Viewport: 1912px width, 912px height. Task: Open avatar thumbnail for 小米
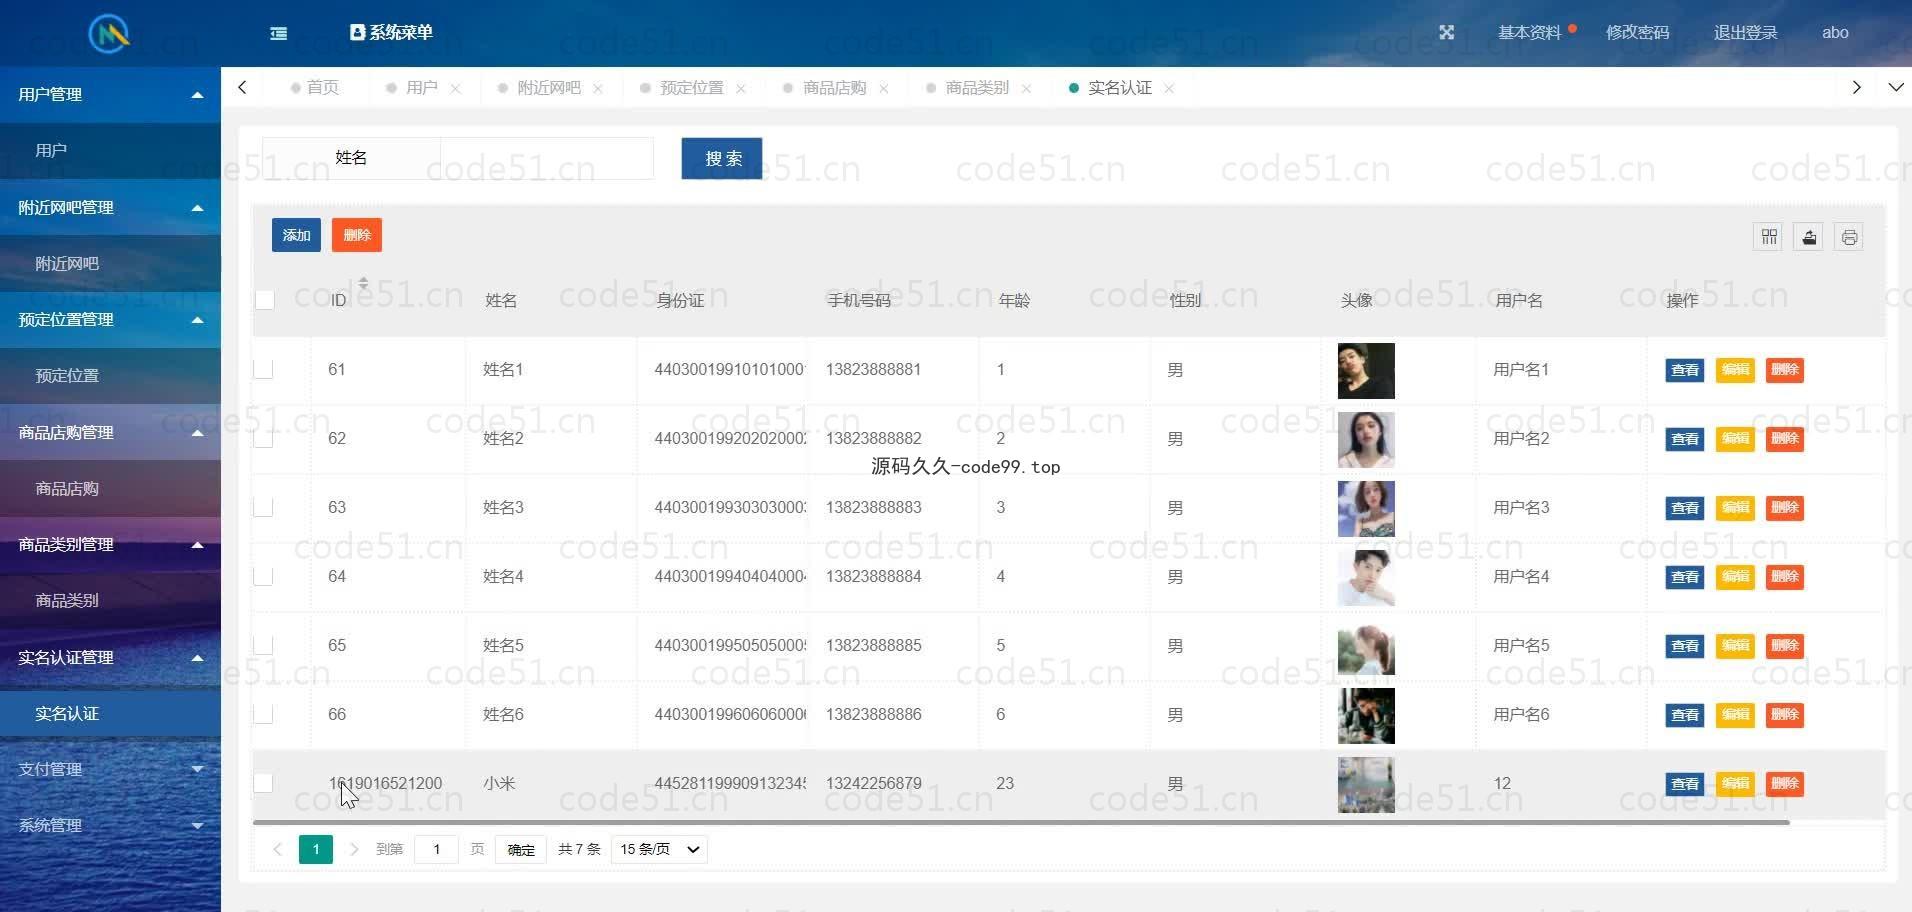click(x=1366, y=784)
